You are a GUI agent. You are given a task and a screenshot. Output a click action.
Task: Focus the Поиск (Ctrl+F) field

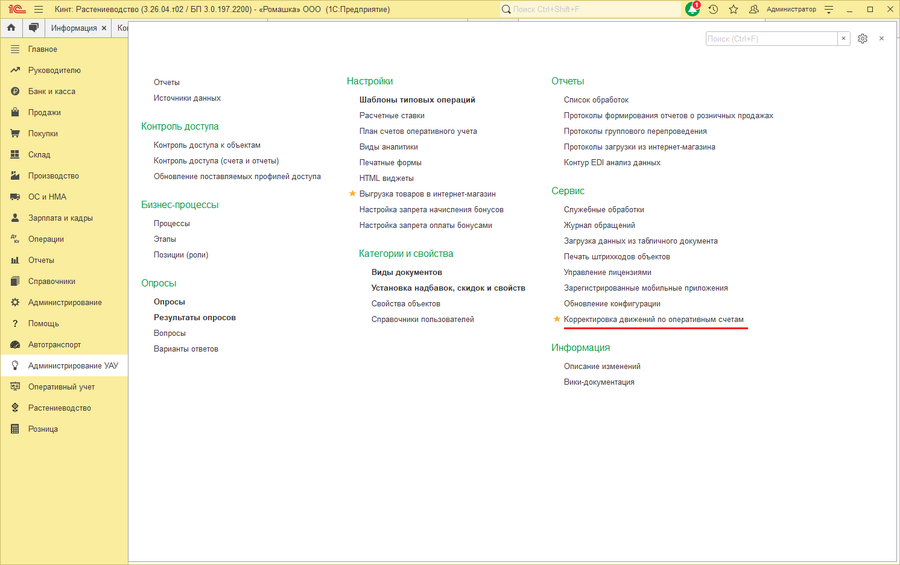[x=771, y=38]
